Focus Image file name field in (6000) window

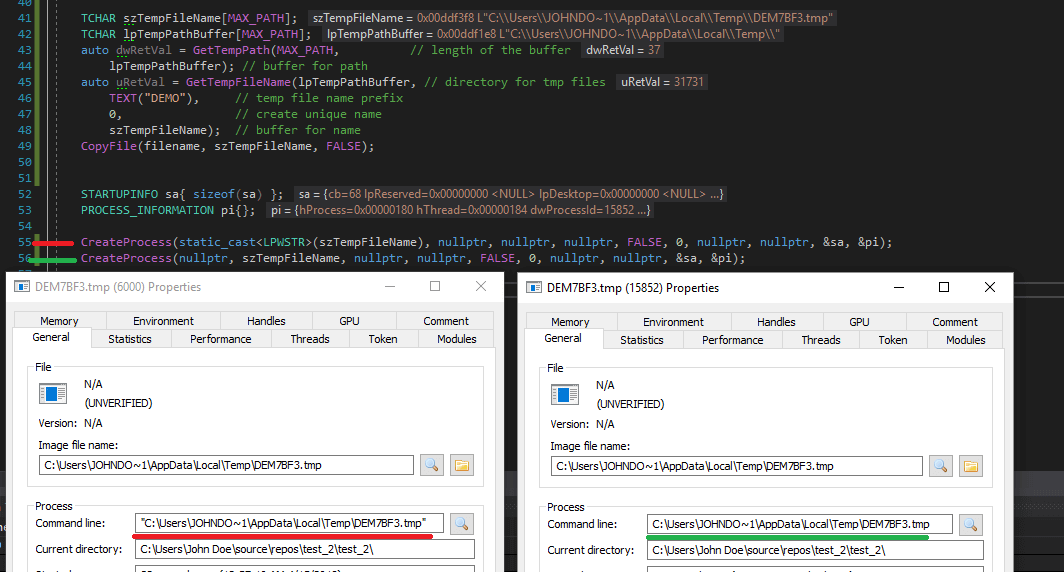[x=226, y=465]
